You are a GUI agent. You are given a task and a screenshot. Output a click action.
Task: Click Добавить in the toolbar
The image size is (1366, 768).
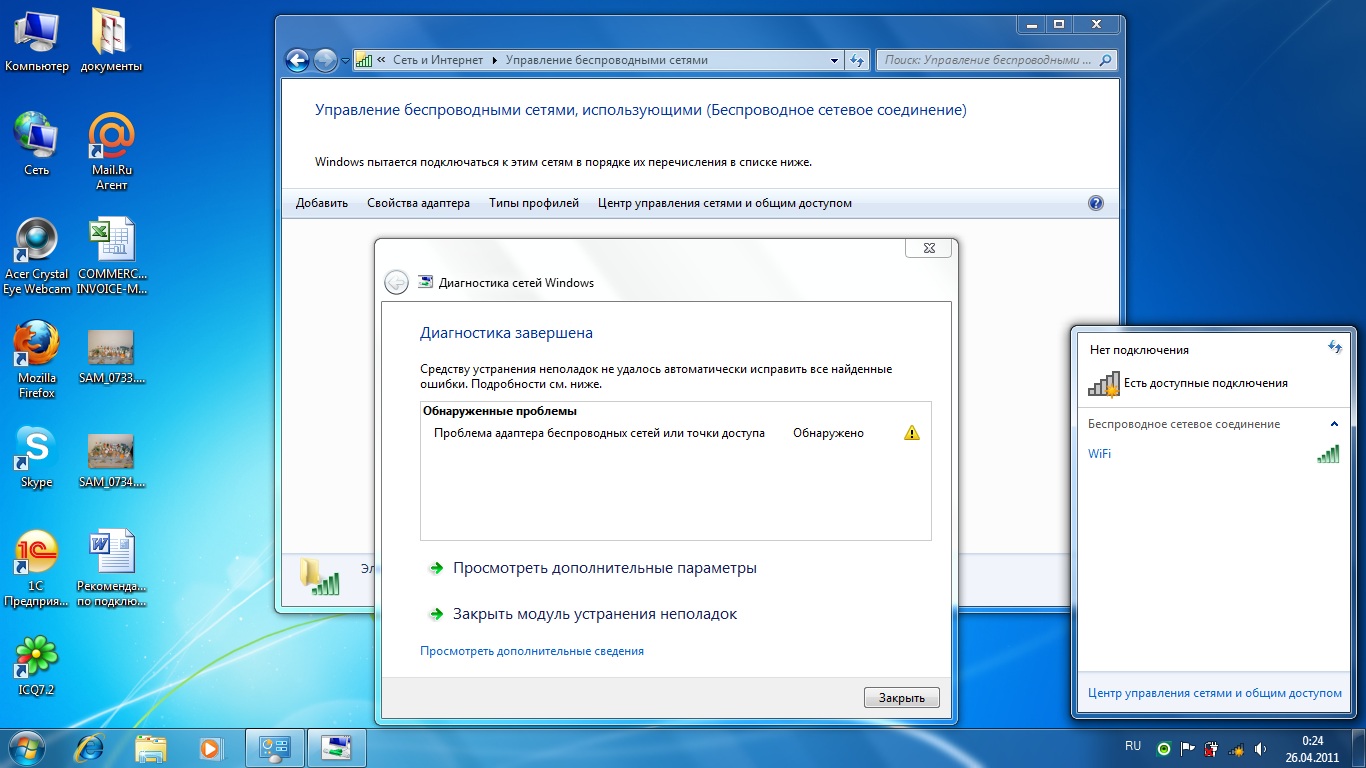click(x=322, y=203)
